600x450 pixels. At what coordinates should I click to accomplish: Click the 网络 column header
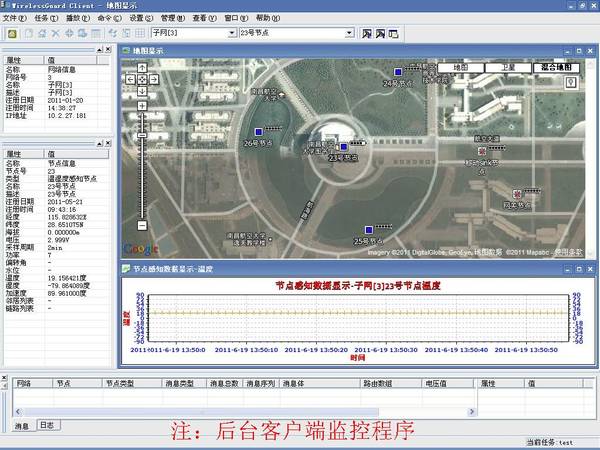(33, 383)
